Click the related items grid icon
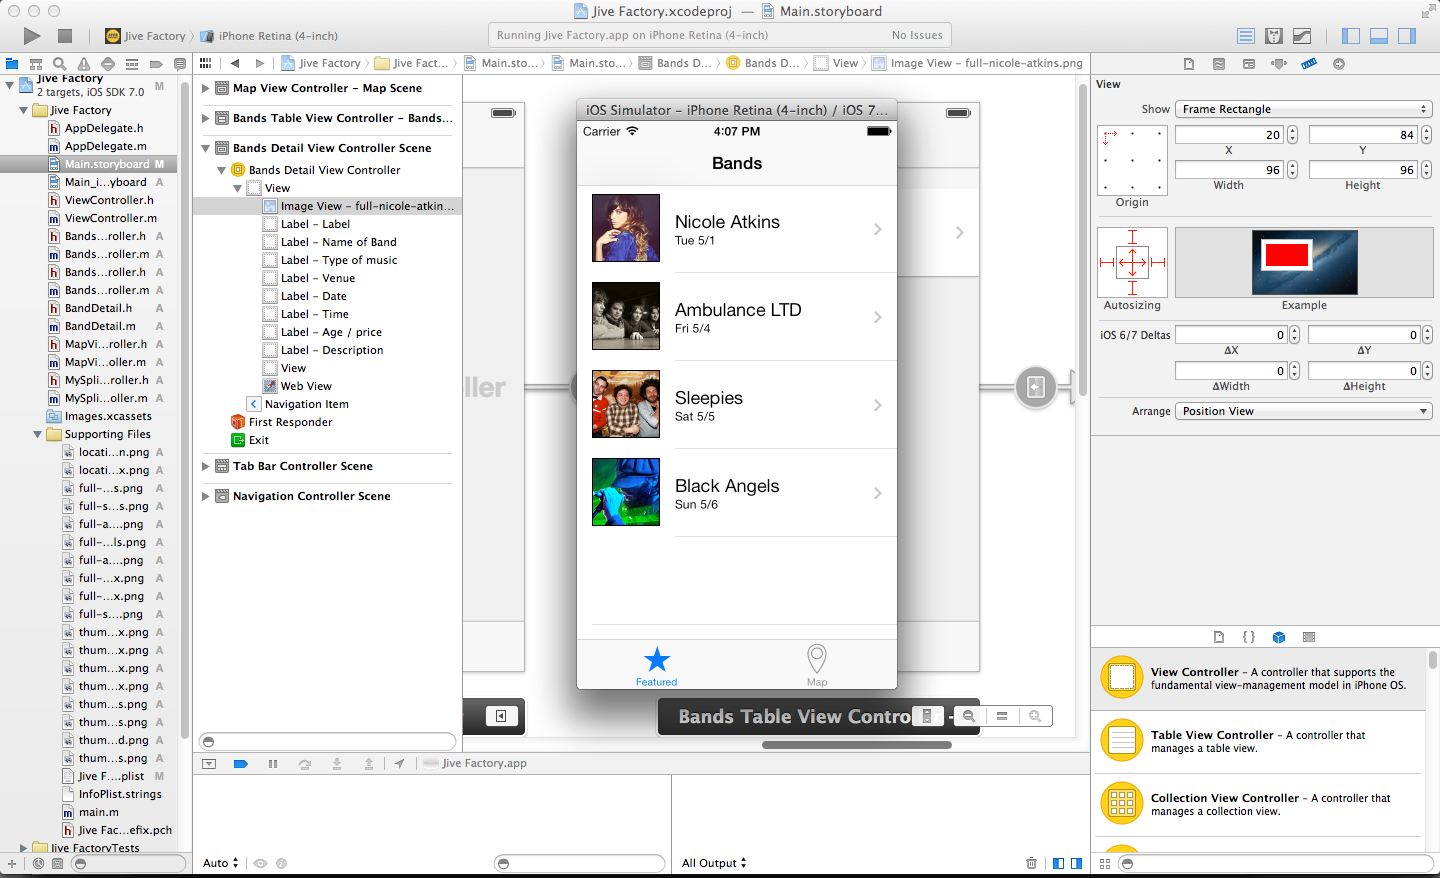This screenshot has height=878, width=1440. tap(205, 63)
